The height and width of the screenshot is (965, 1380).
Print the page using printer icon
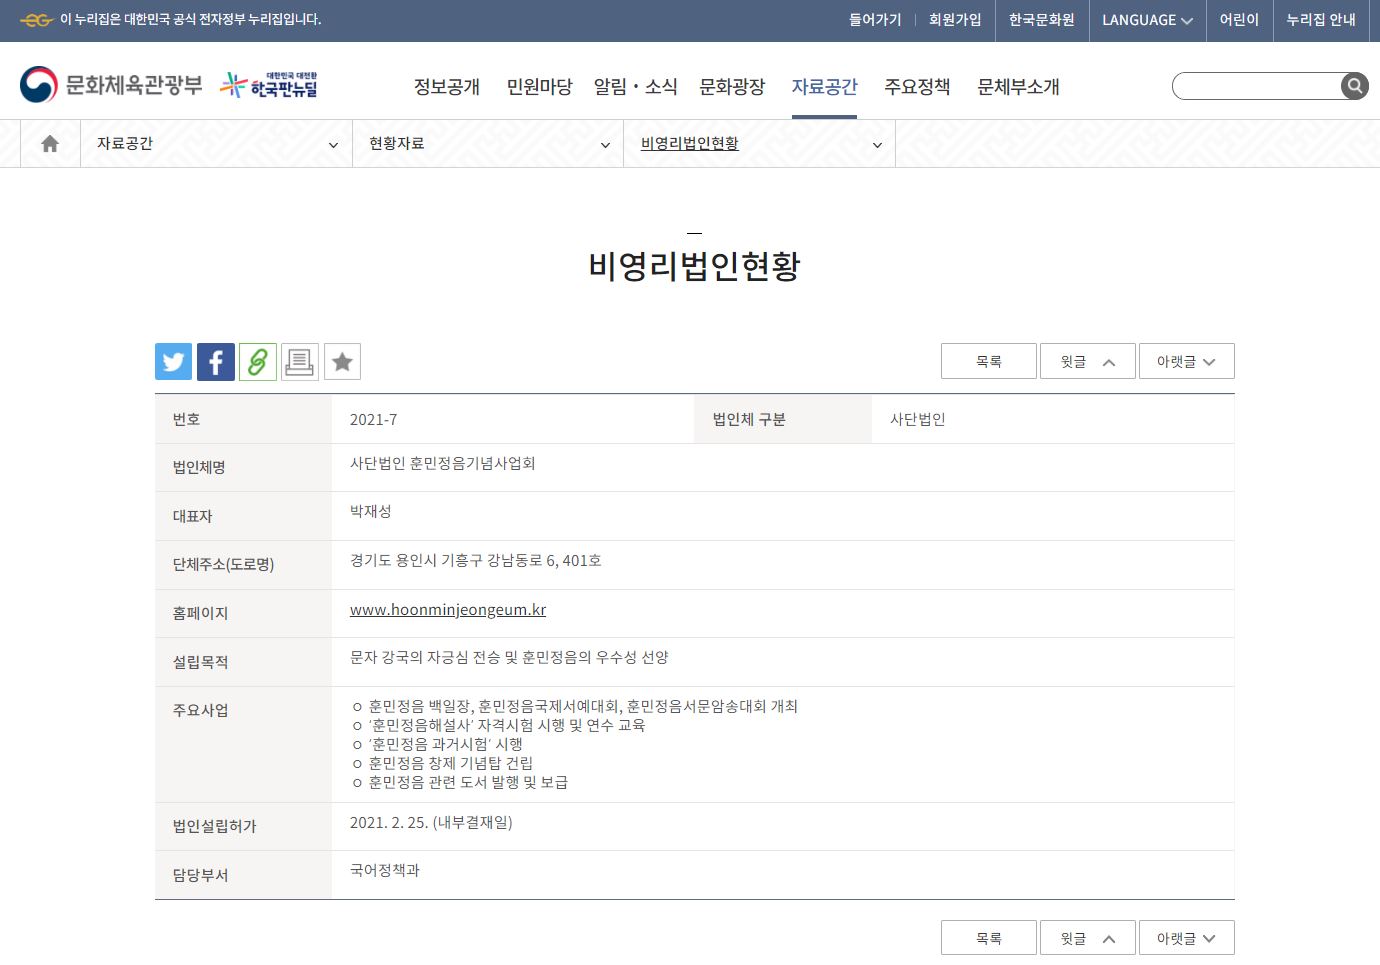tap(299, 362)
